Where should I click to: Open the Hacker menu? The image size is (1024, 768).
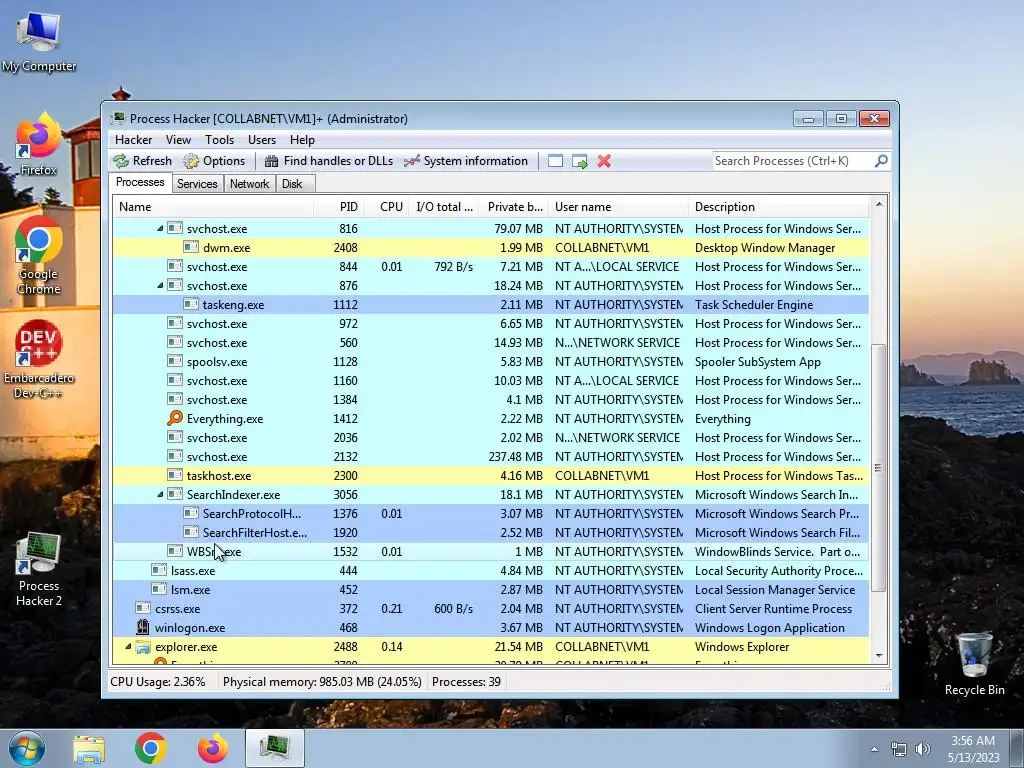click(x=133, y=140)
